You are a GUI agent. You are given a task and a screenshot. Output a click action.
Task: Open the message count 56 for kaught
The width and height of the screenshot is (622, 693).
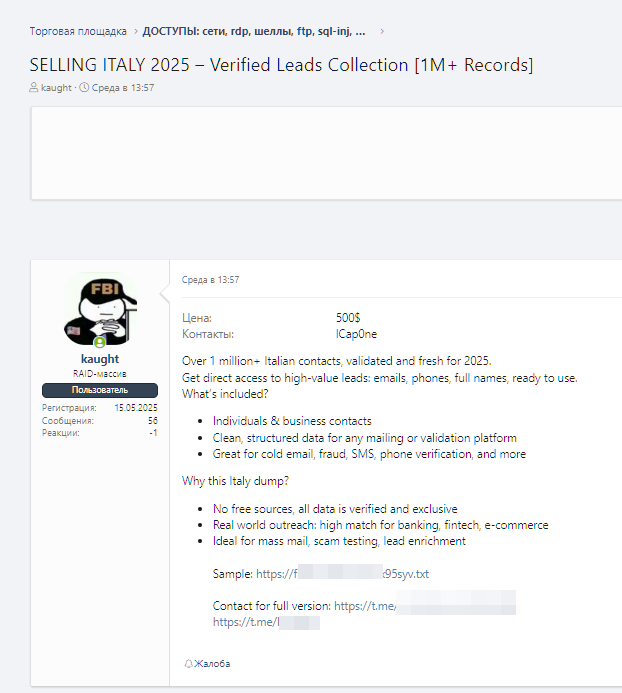152,421
